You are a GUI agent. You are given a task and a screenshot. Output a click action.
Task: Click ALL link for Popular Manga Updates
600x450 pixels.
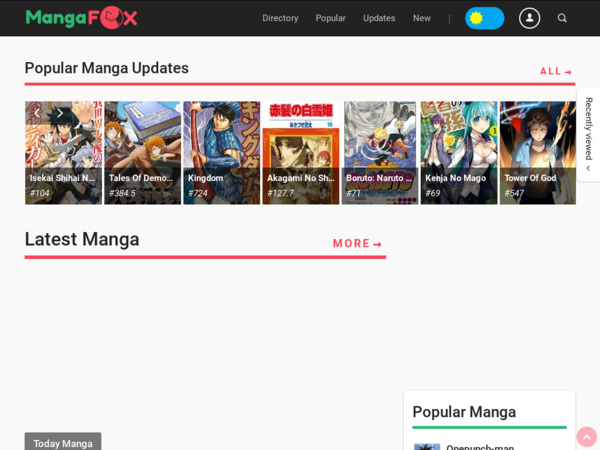(556, 71)
